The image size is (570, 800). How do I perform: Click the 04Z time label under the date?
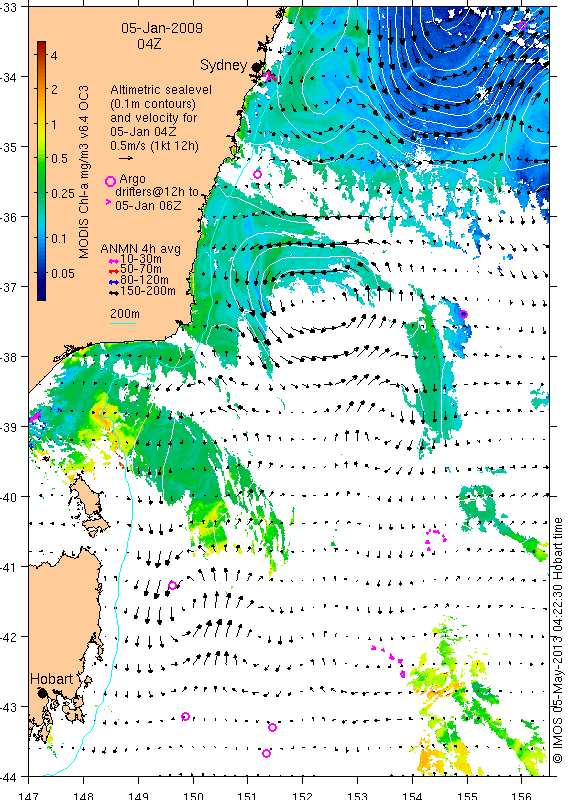tap(149, 44)
